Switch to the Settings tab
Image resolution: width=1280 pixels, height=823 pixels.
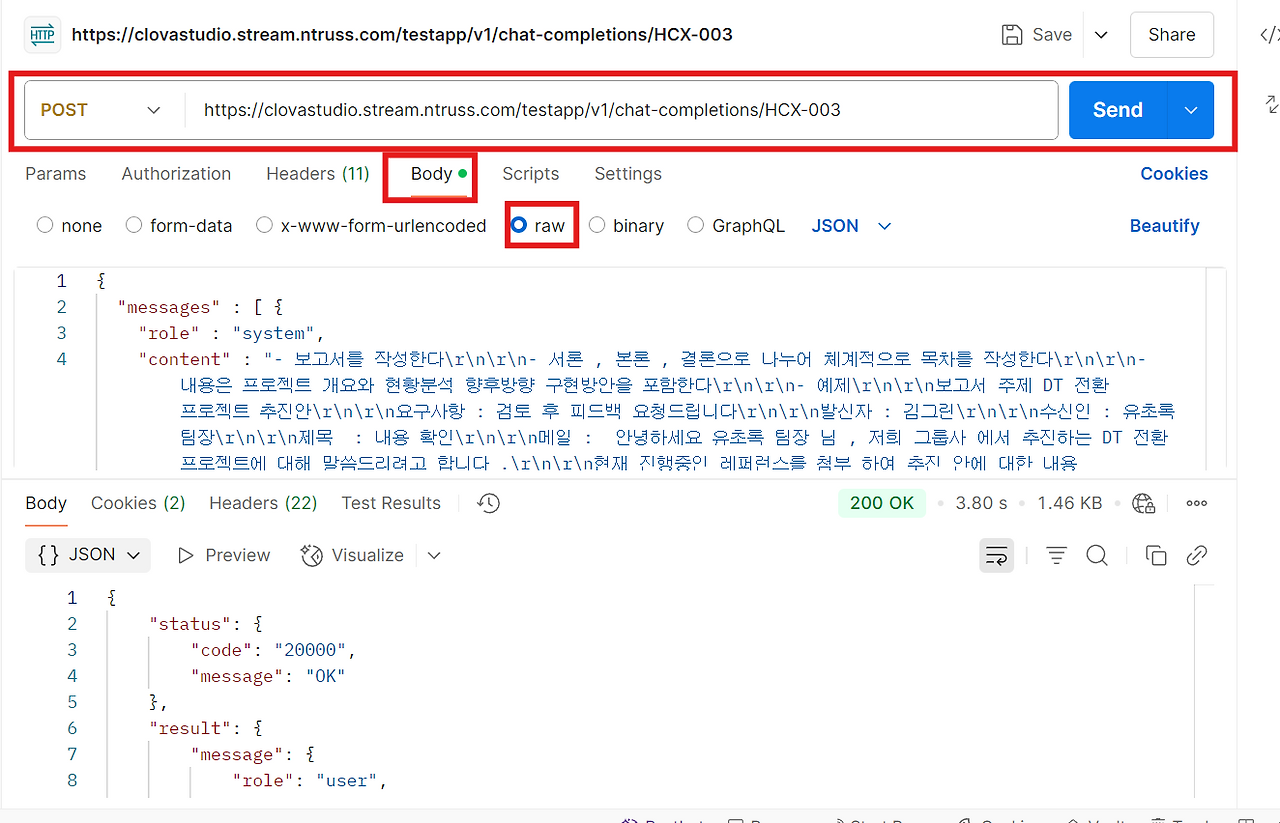pyautogui.click(x=628, y=174)
